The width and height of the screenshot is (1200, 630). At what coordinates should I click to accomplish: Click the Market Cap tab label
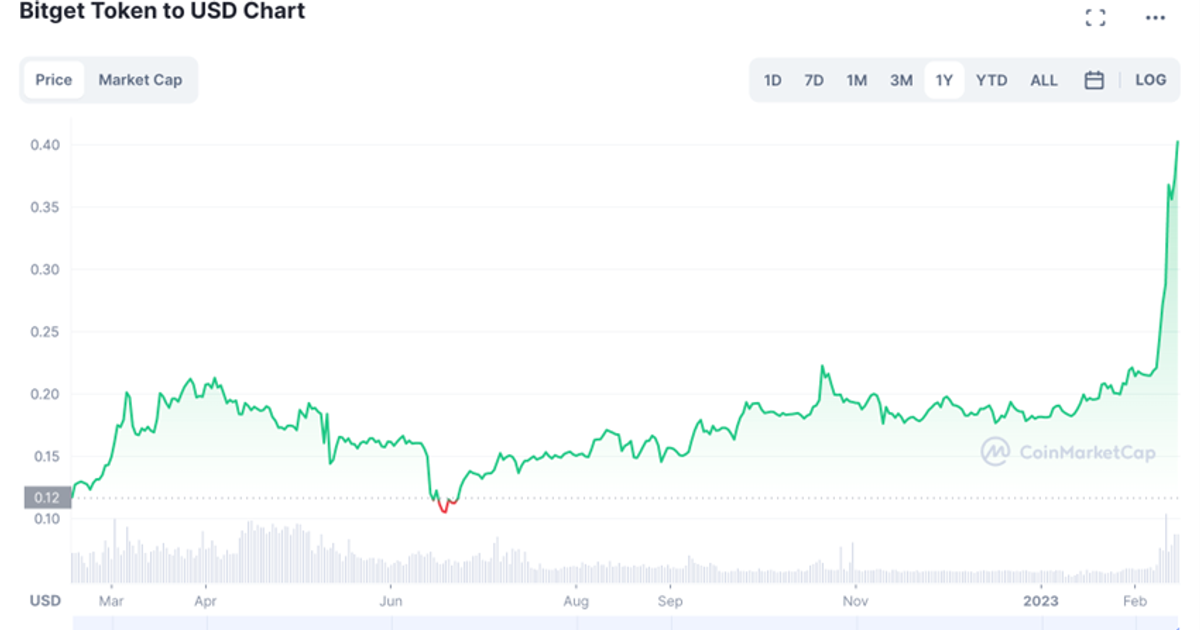pyautogui.click(x=140, y=79)
